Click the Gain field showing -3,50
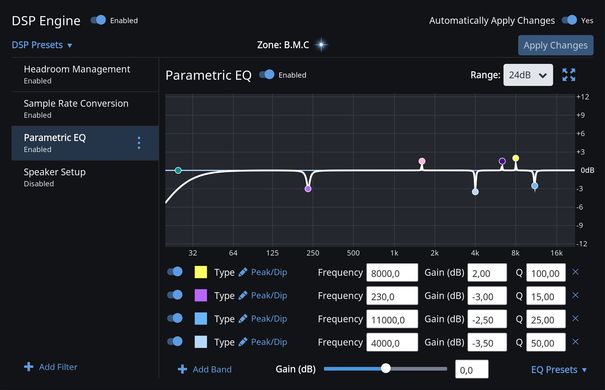The height and width of the screenshot is (390, 605). (x=487, y=342)
